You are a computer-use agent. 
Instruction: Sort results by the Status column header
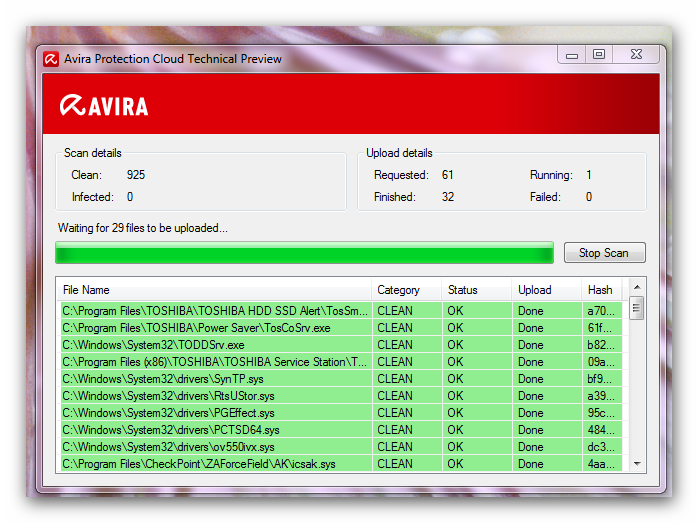(x=475, y=290)
